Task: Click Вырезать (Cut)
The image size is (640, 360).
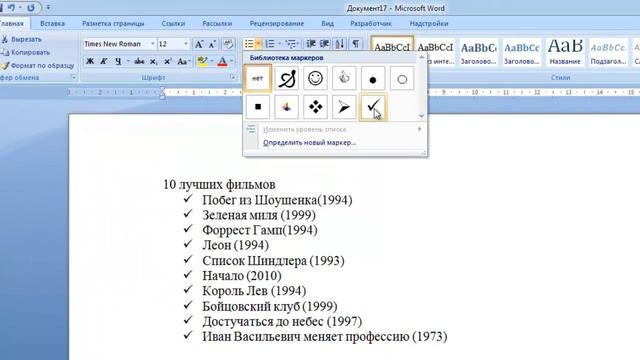Action: [x=22, y=40]
